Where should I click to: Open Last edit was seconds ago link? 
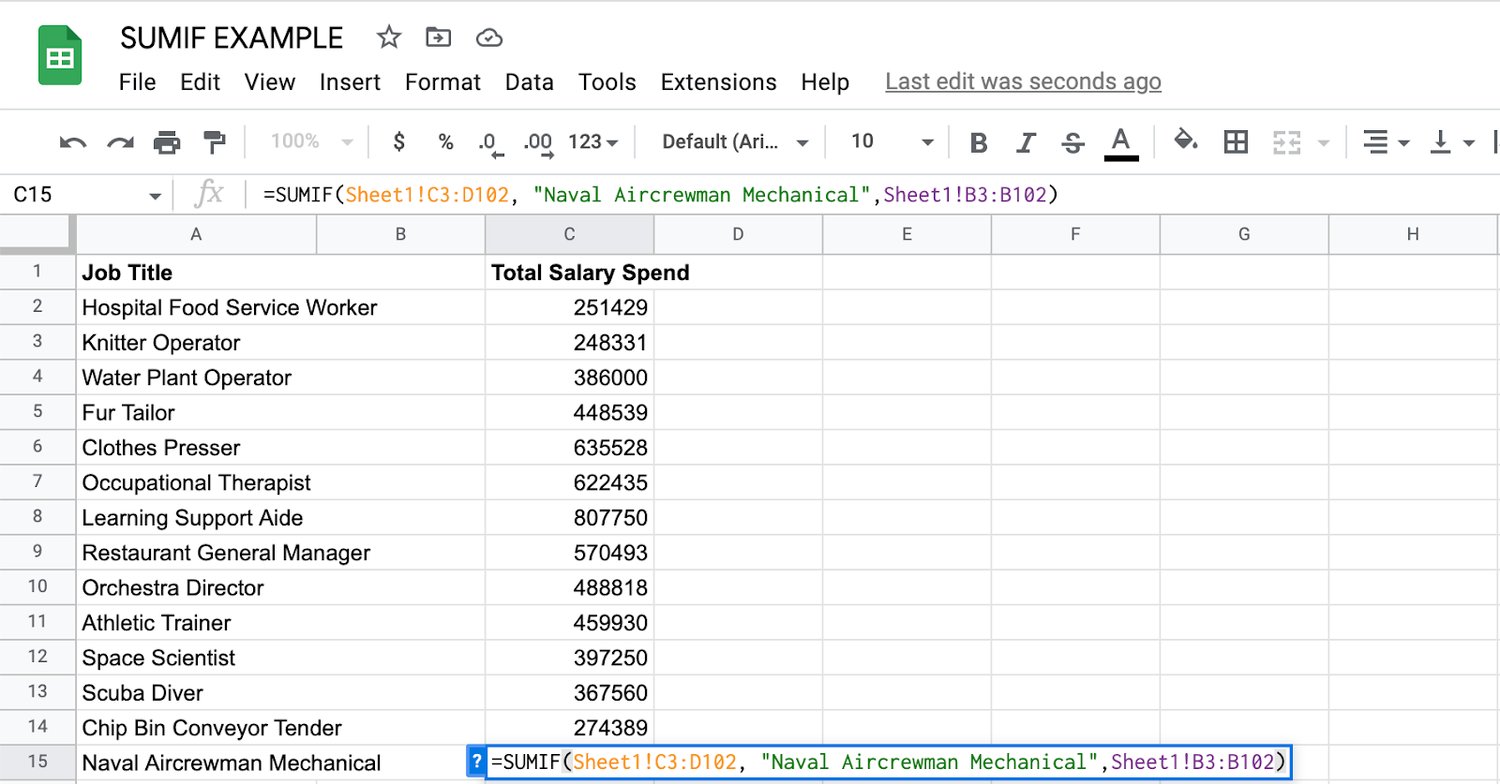(x=1023, y=82)
